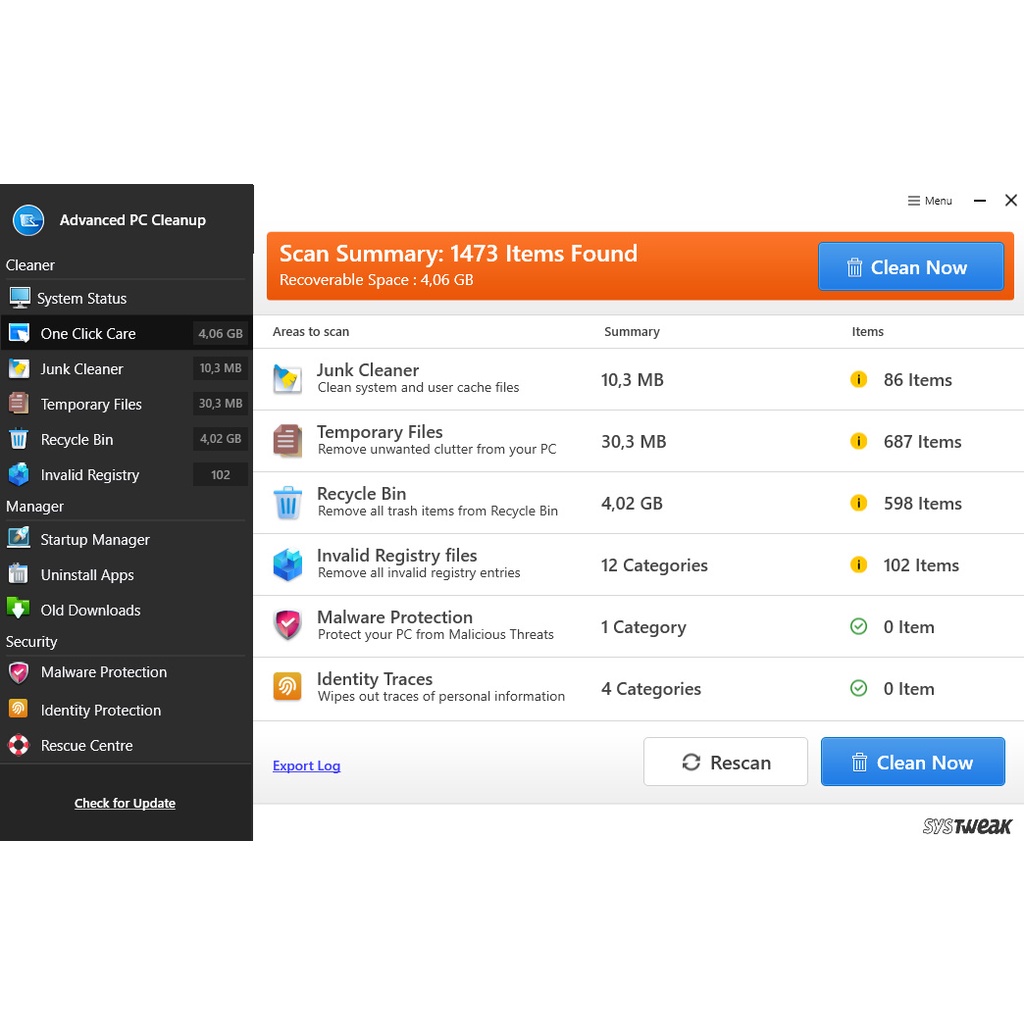The image size is (1024, 1024).
Task: Open Recycle Bin from sidebar icon
Action: [19, 439]
